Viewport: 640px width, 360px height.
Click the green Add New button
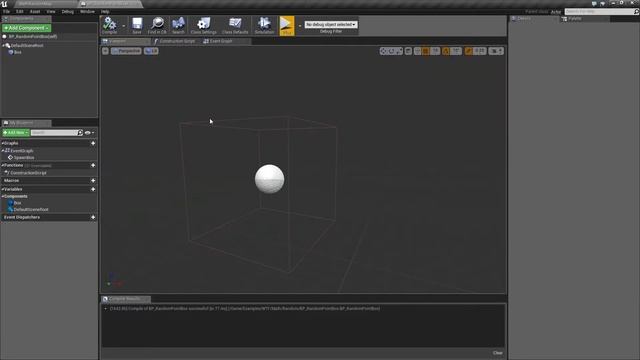[16, 133]
